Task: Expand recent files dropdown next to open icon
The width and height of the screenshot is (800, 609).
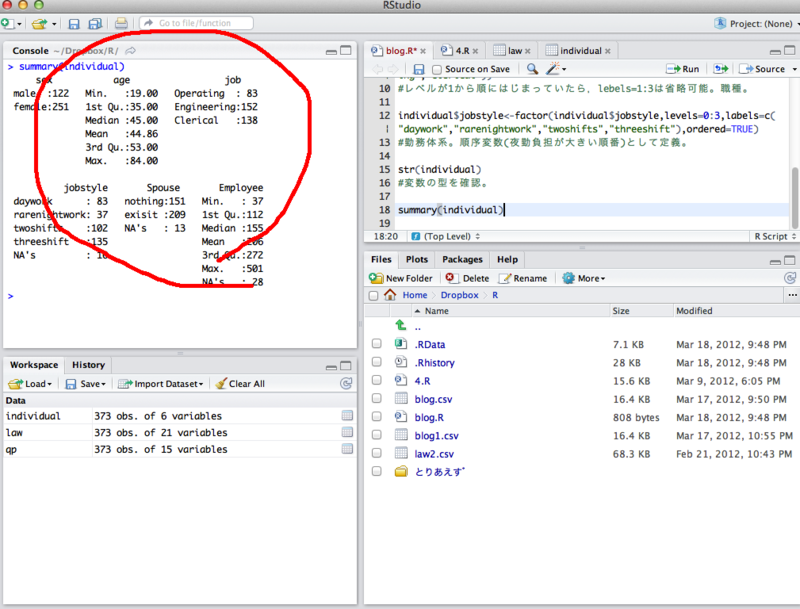Action: pos(54,24)
